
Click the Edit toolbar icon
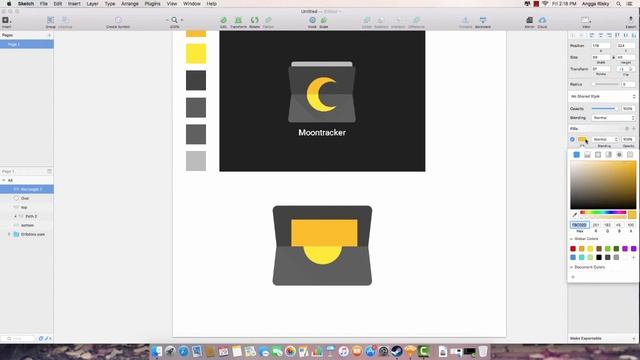pyautogui.click(x=223, y=20)
